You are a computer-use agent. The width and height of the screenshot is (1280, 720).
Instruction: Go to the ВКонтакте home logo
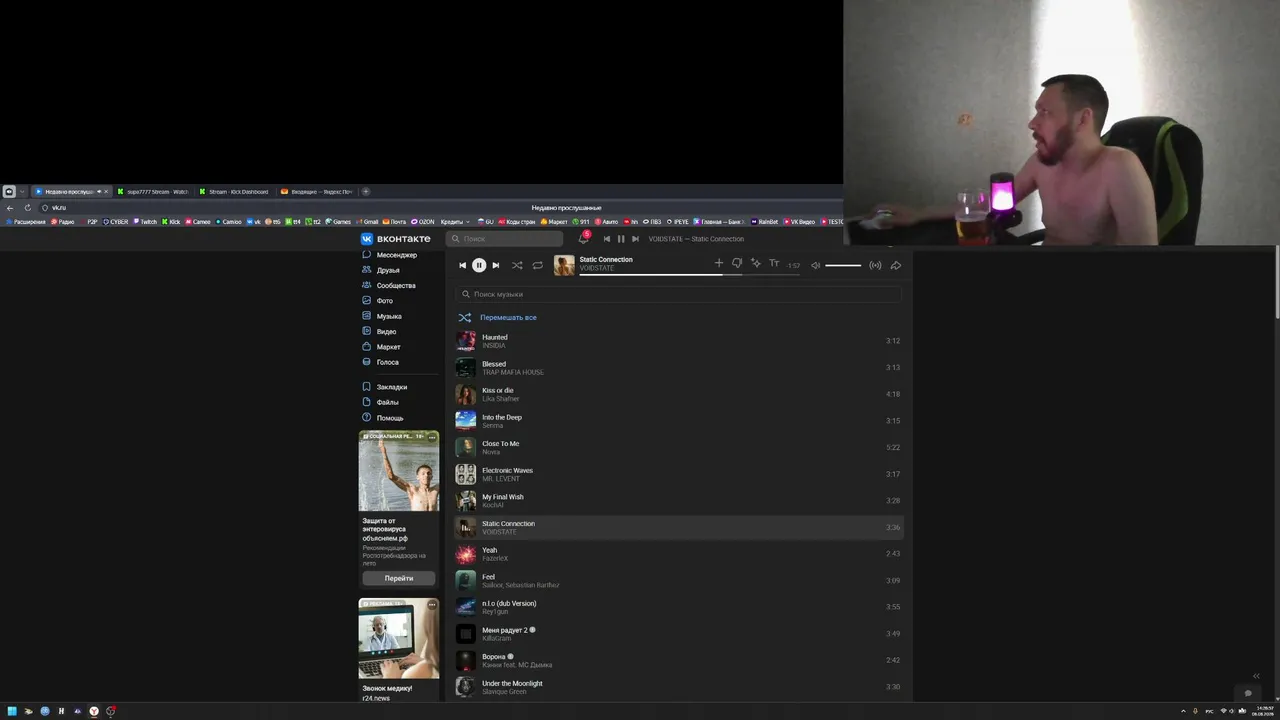(x=396, y=239)
